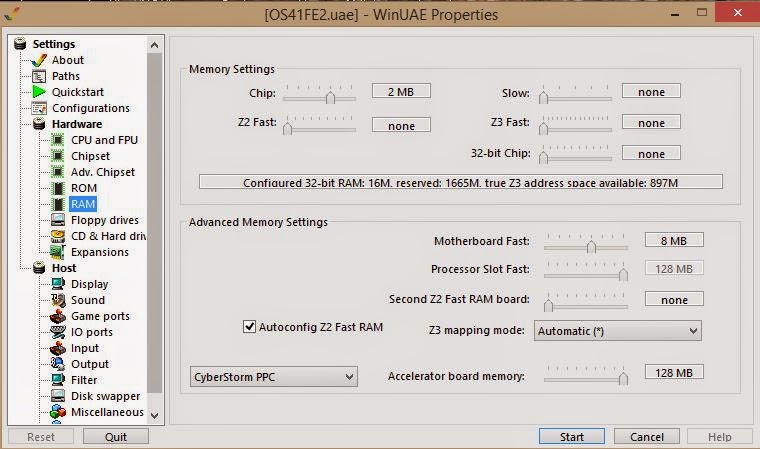Image resolution: width=760 pixels, height=449 pixels.
Task: Select the highlighted RAM entry
Action: click(83, 204)
